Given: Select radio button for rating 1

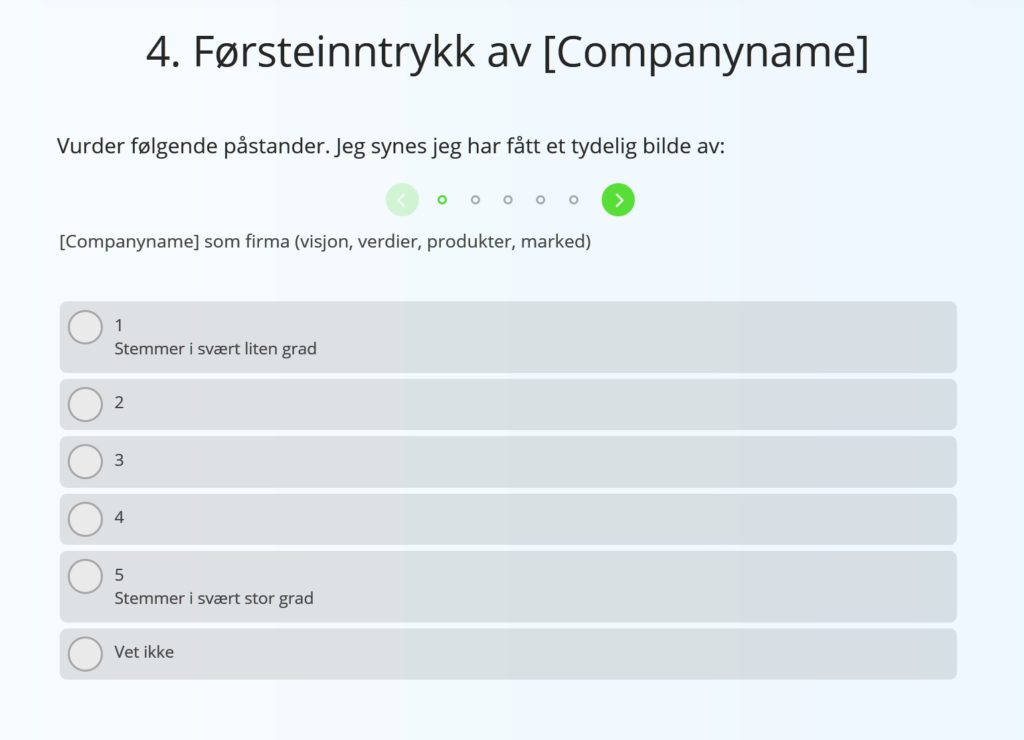Looking at the screenshot, I should click(85, 326).
